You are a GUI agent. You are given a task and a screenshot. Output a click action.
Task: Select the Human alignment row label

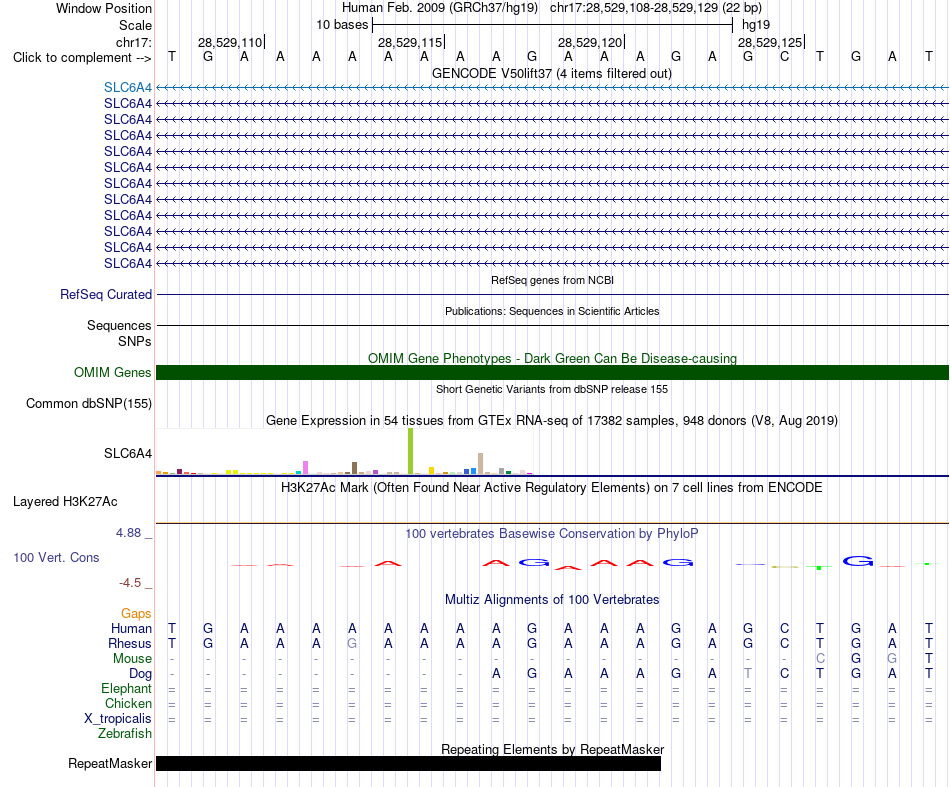pos(131,628)
